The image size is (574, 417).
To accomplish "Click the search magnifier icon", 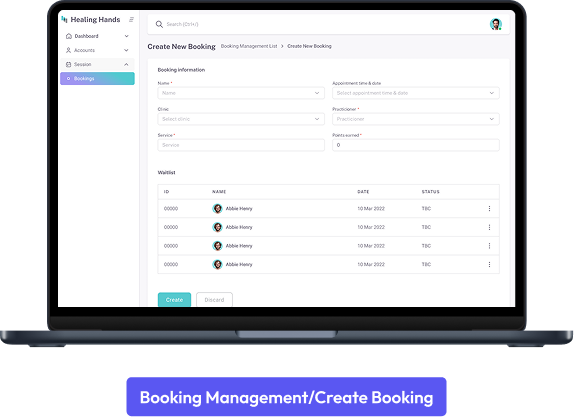I will click(159, 24).
